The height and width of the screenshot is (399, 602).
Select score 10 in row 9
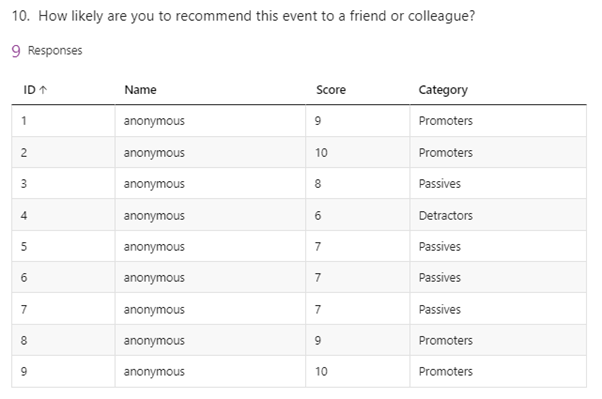tap(321, 372)
